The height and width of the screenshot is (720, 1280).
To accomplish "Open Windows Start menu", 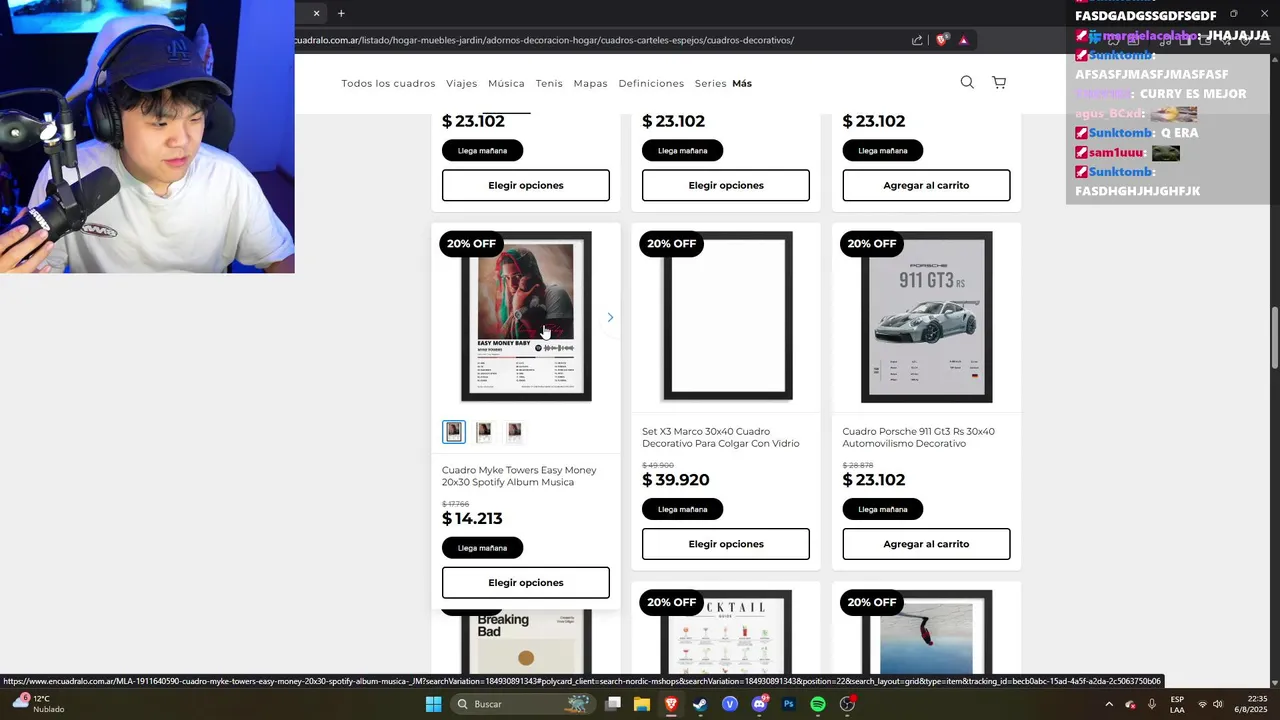I will tap(433, 704).
